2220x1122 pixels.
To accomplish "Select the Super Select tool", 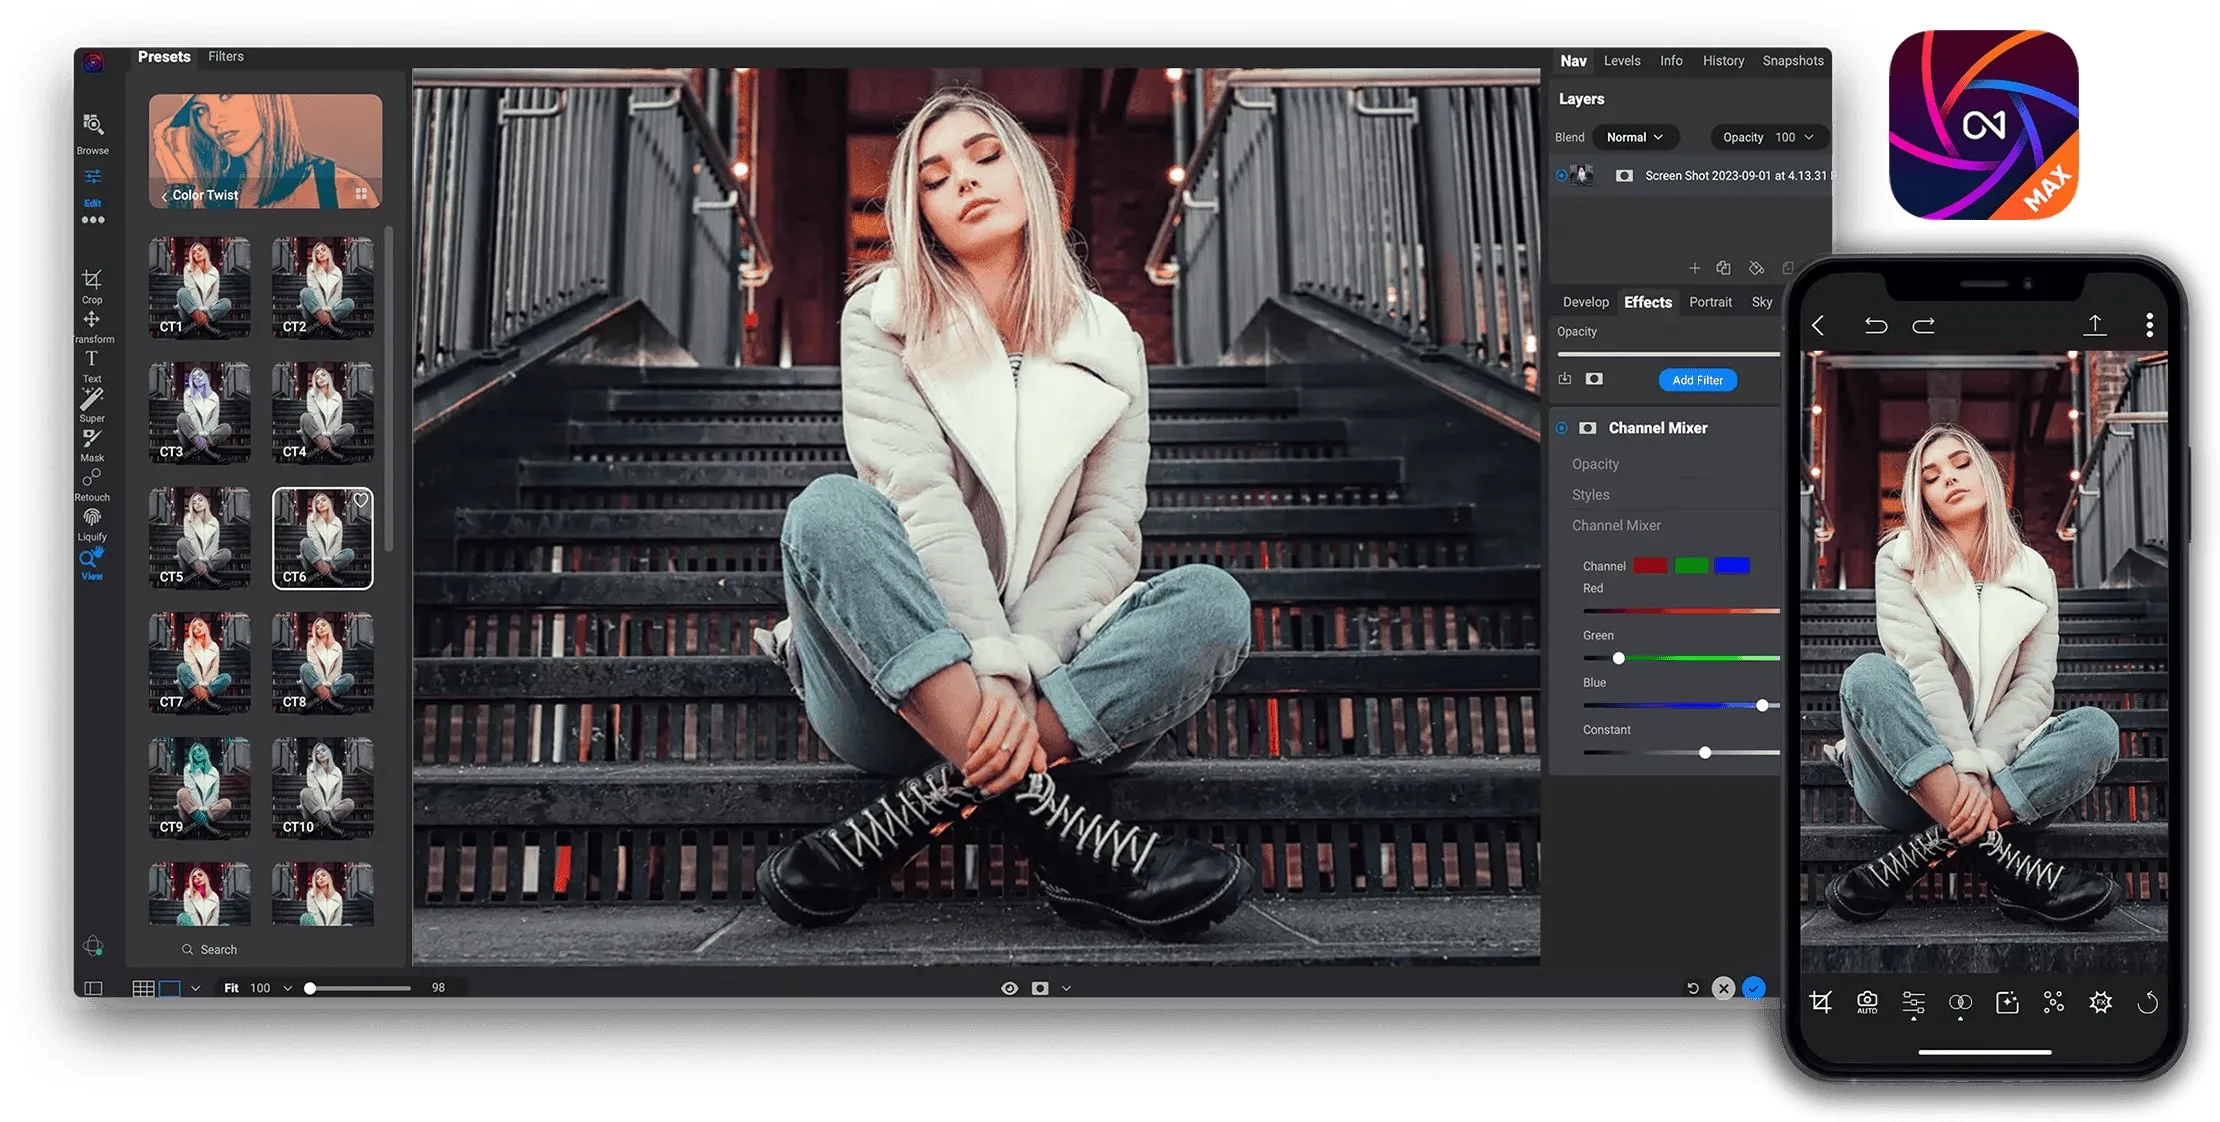I will click(92, 404).
